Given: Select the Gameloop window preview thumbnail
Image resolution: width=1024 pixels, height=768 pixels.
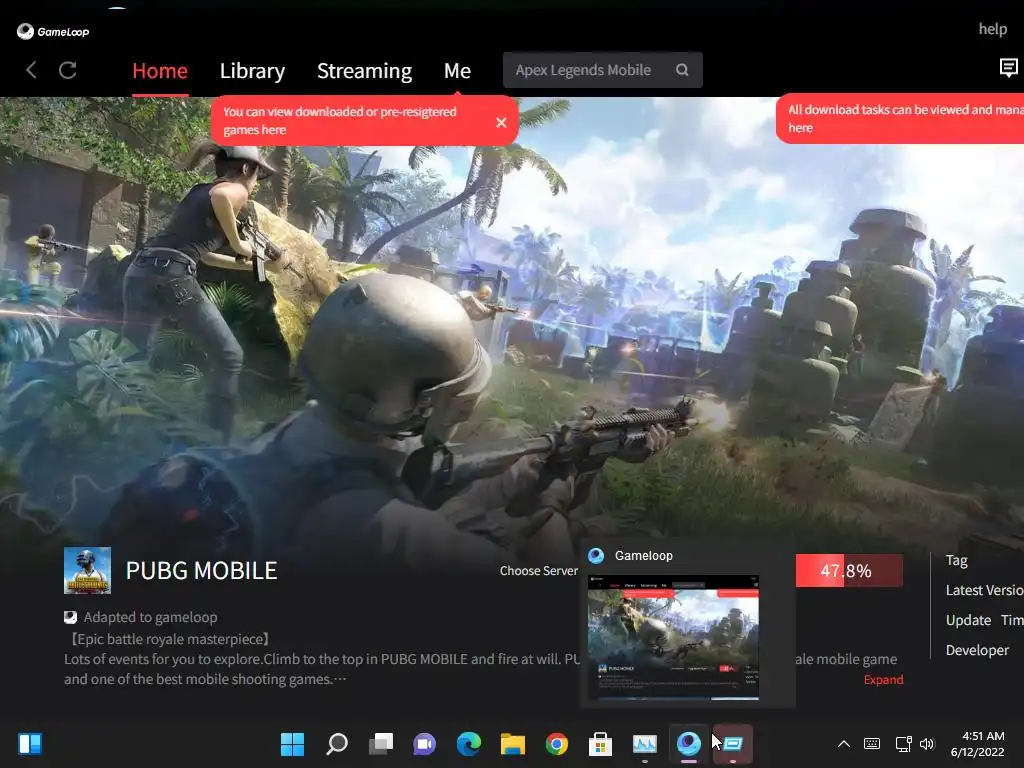Looking at the screenshot, I should tap(673, 637).
